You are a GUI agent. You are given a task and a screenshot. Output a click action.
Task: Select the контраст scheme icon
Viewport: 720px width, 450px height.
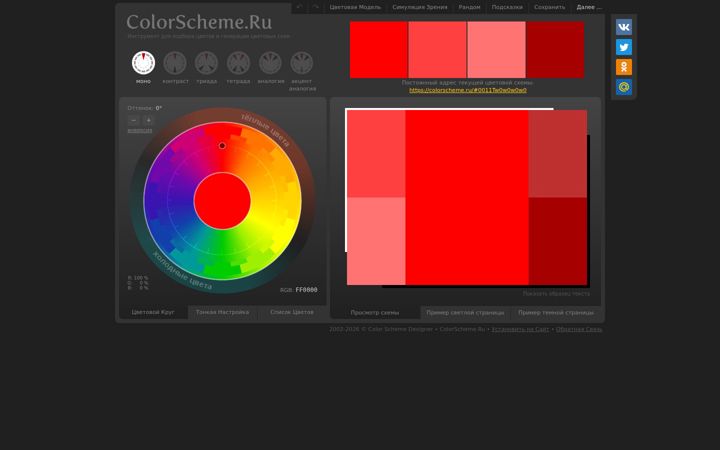coord(175,62)
